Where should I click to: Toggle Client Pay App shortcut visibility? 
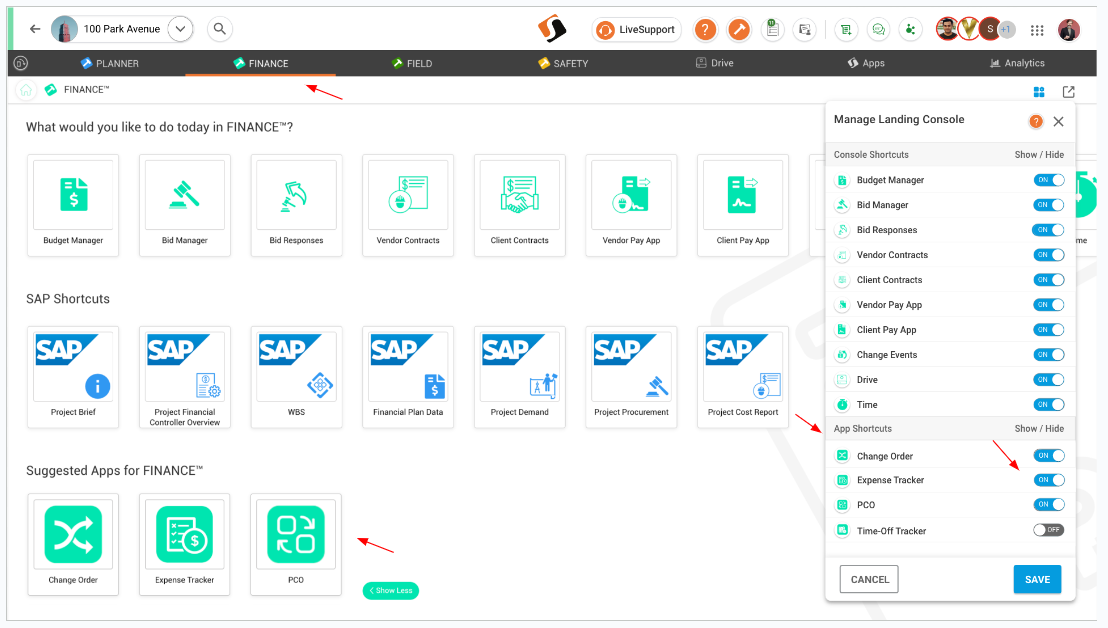(x=1049, y=330)
